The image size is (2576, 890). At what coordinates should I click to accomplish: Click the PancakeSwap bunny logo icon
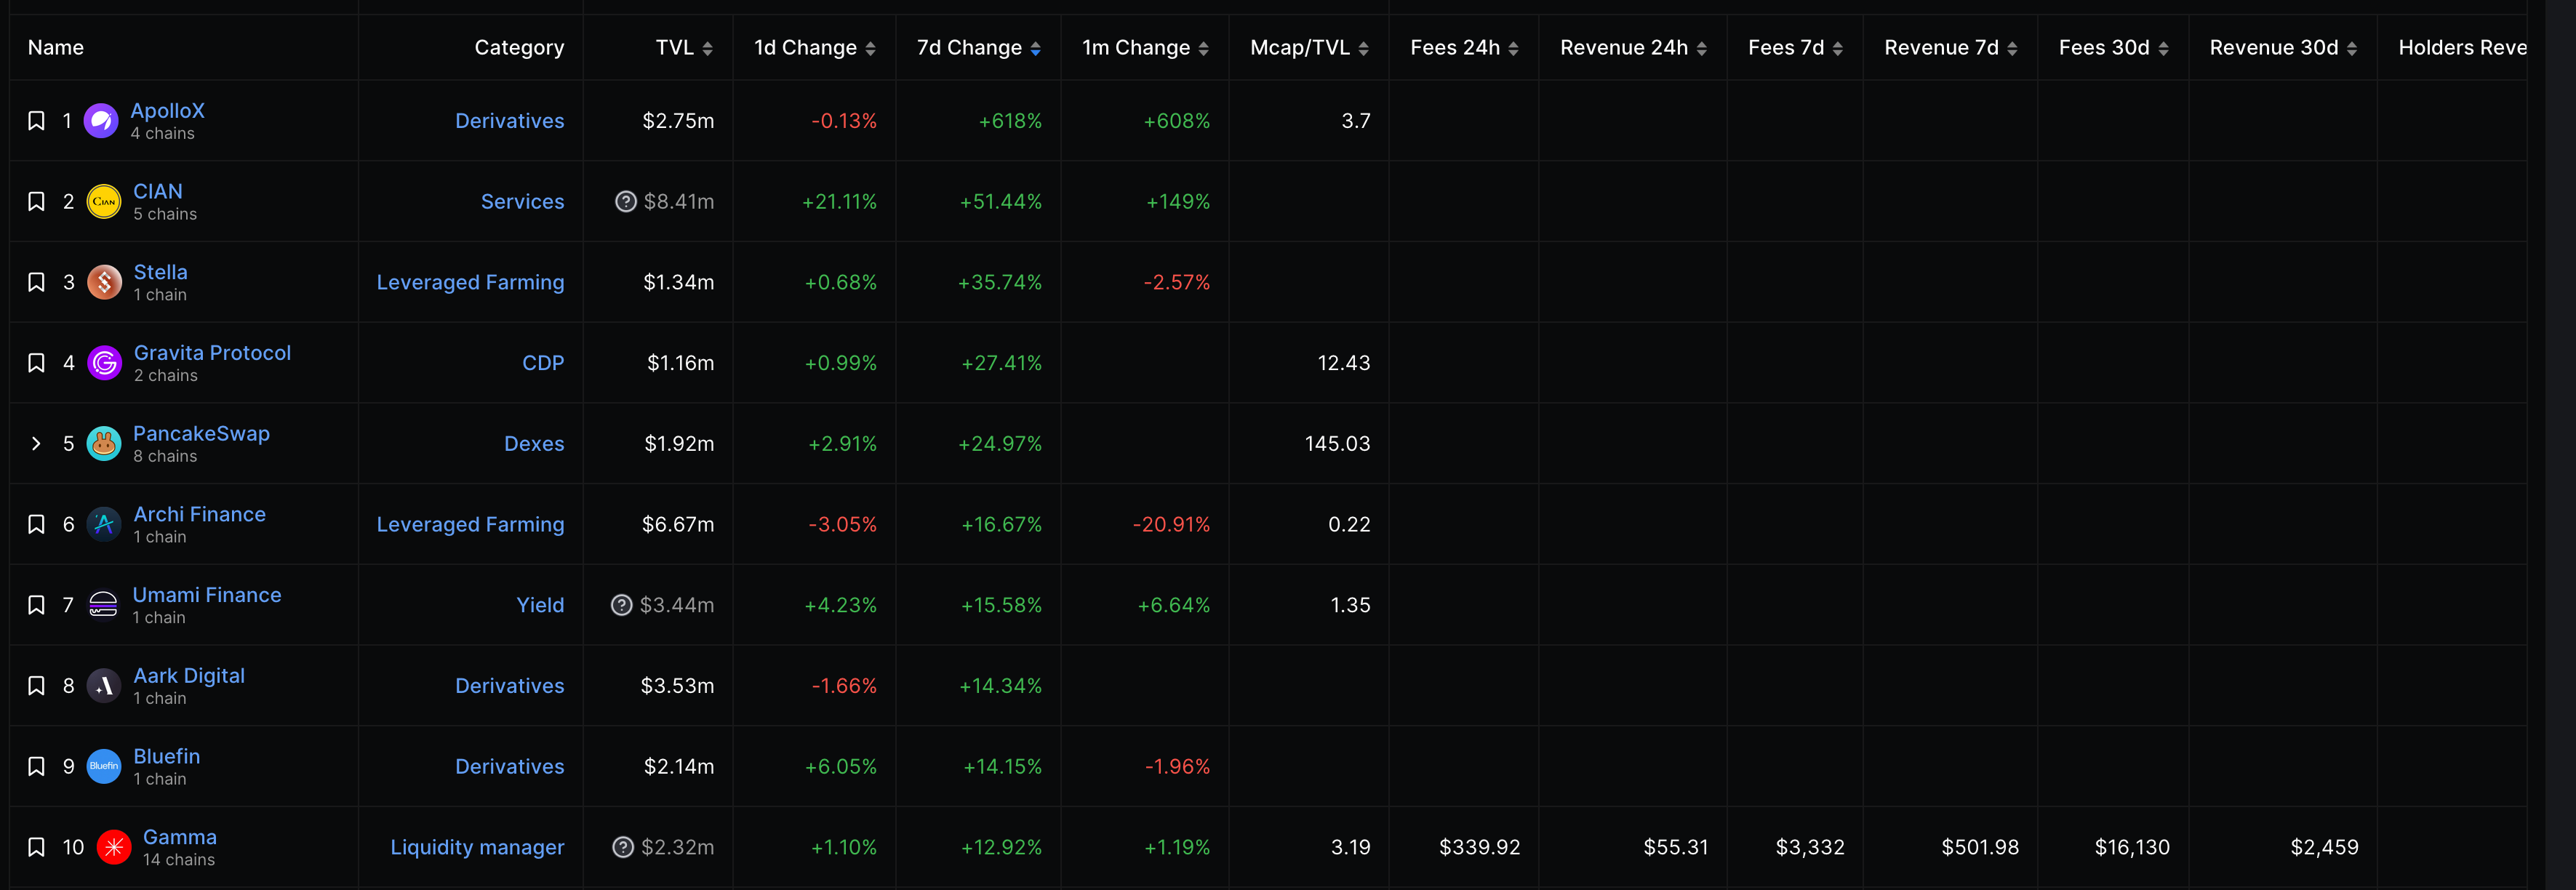(x=104, y=444)
